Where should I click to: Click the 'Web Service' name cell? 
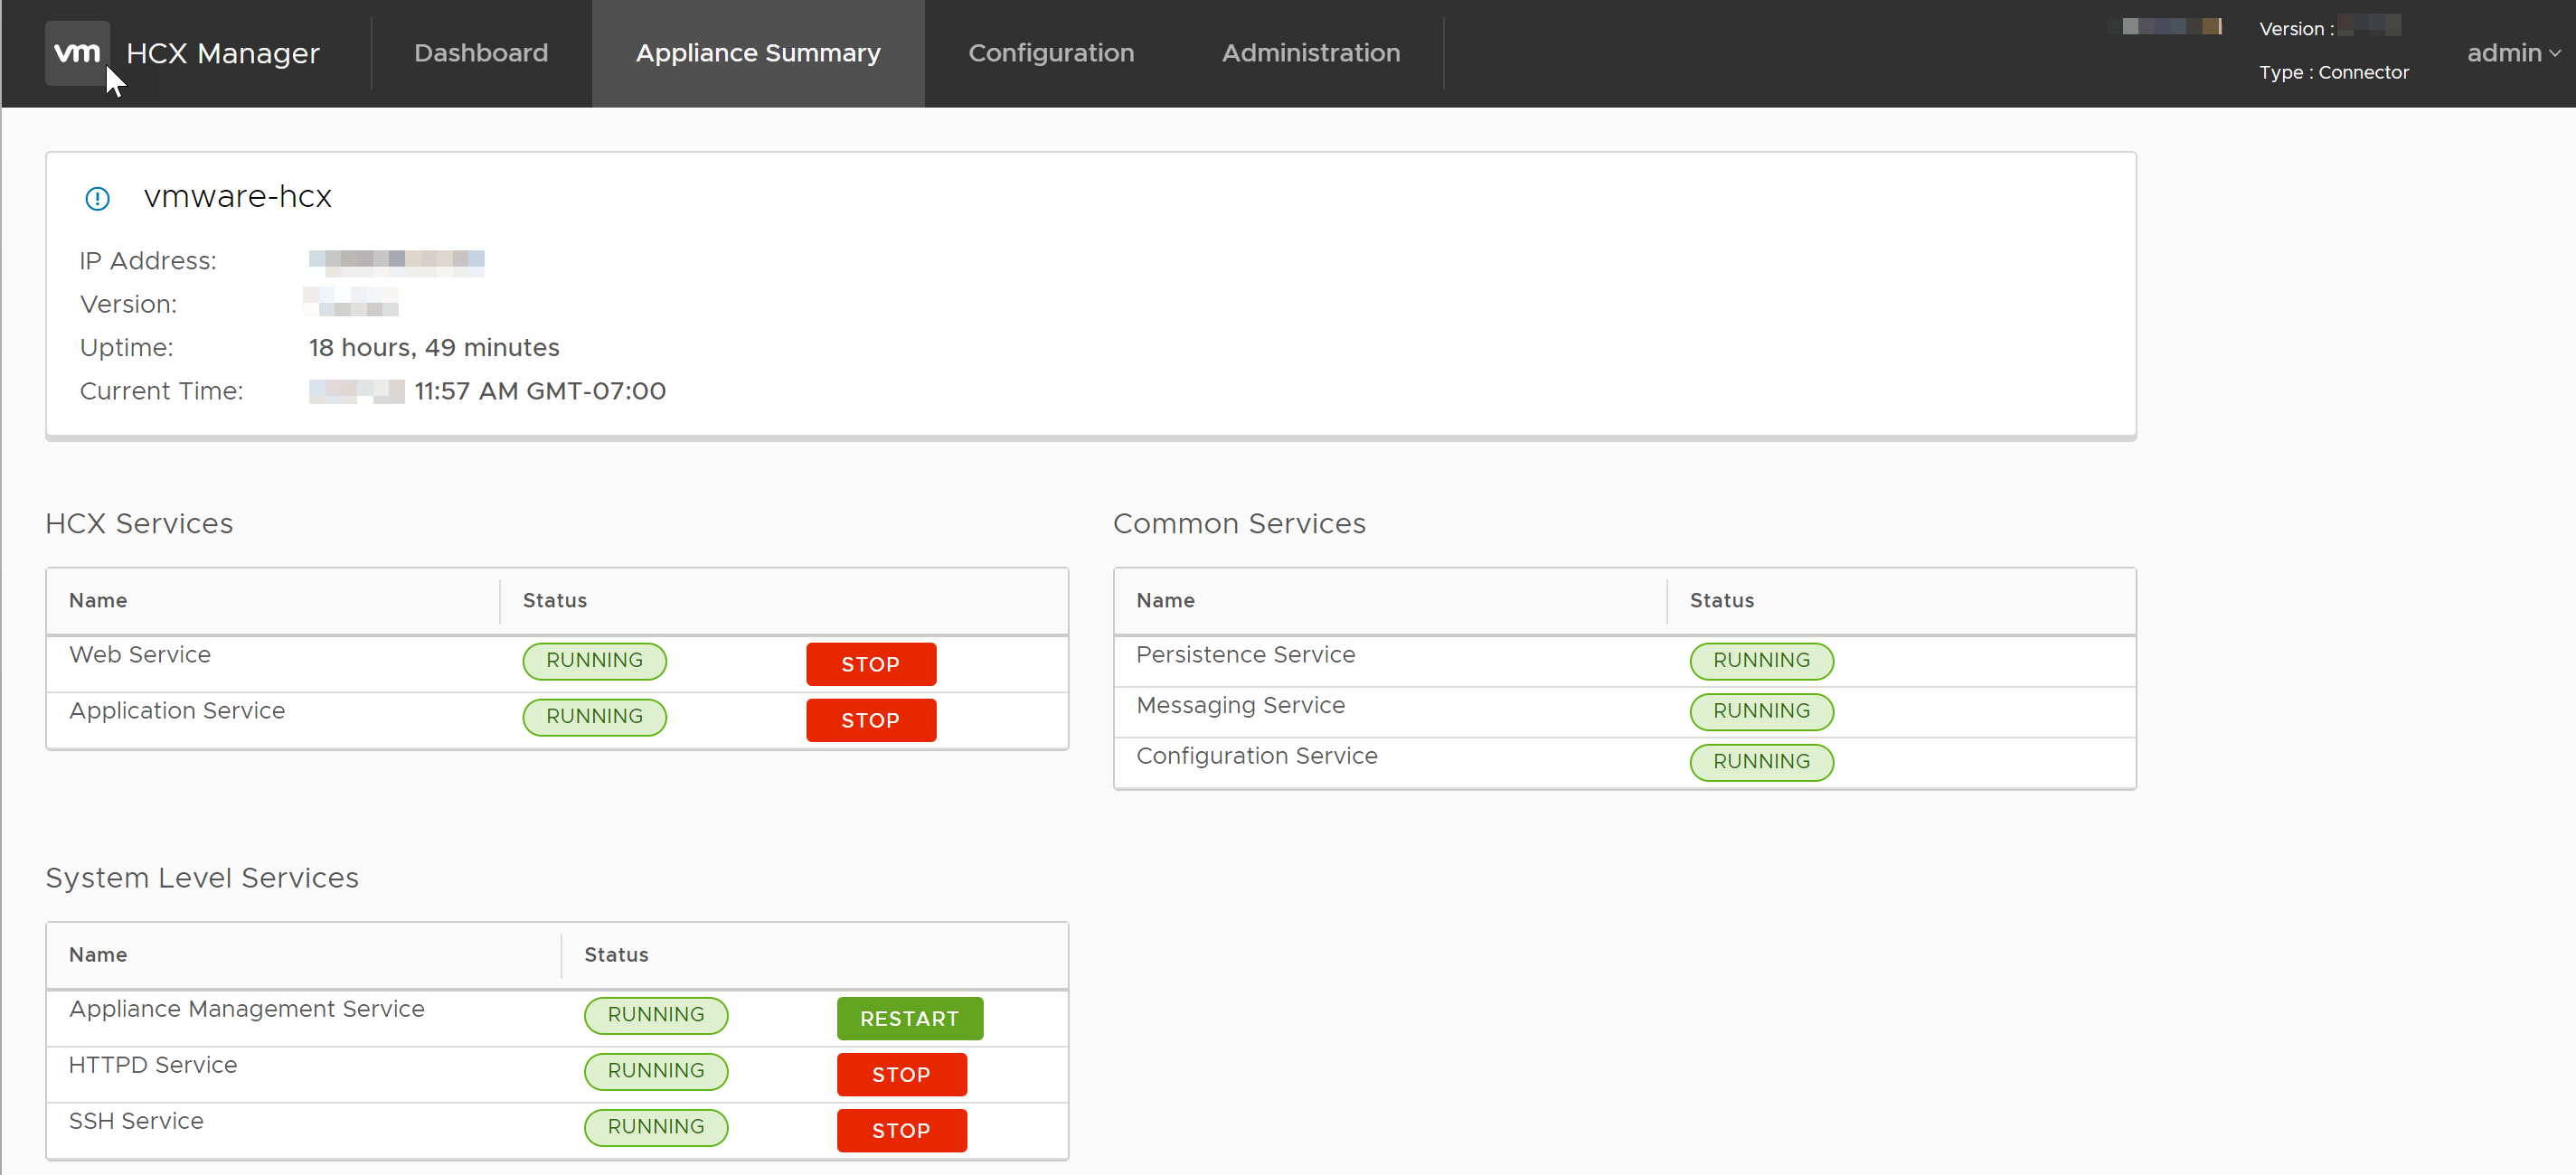[140, 654]
